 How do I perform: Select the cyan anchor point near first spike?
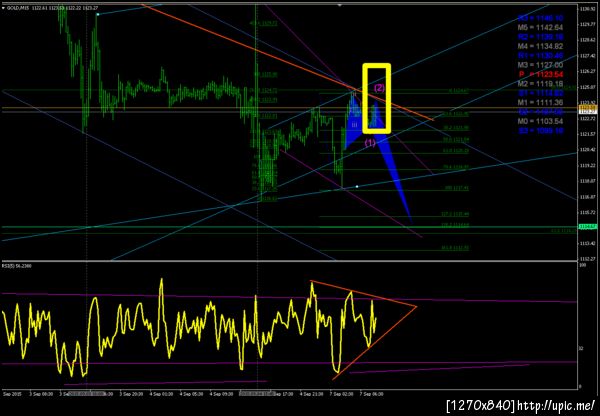(98, 14)
